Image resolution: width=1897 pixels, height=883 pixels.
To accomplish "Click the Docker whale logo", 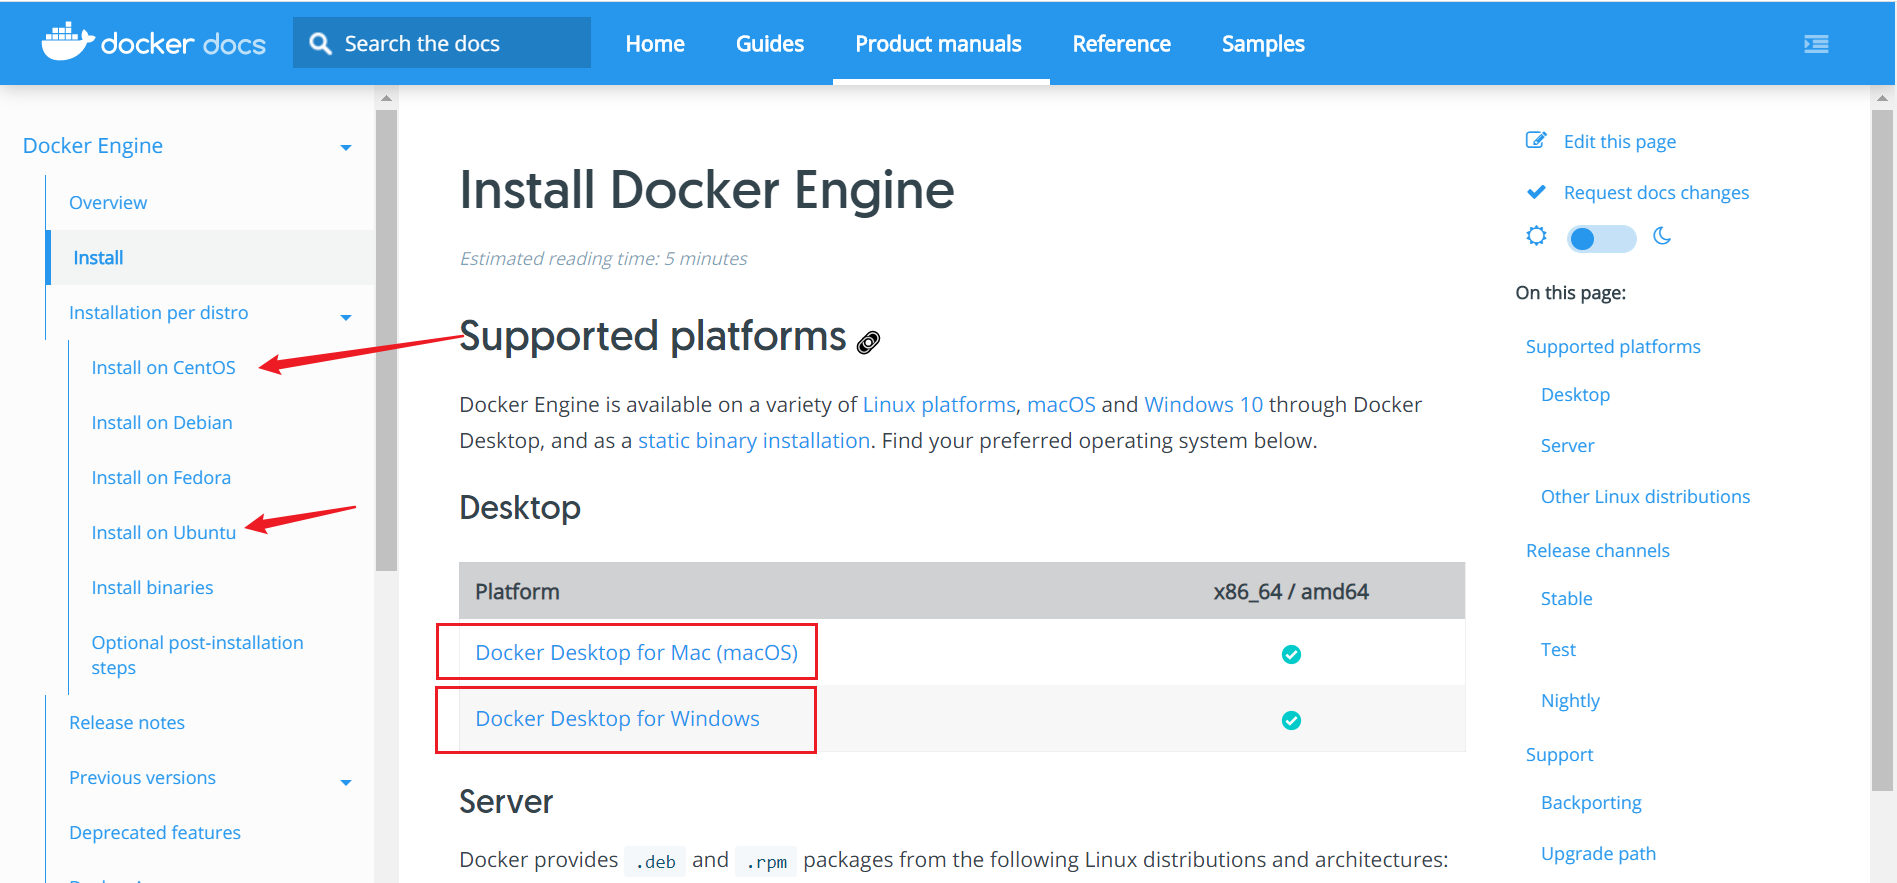I will tap(67, 42).
